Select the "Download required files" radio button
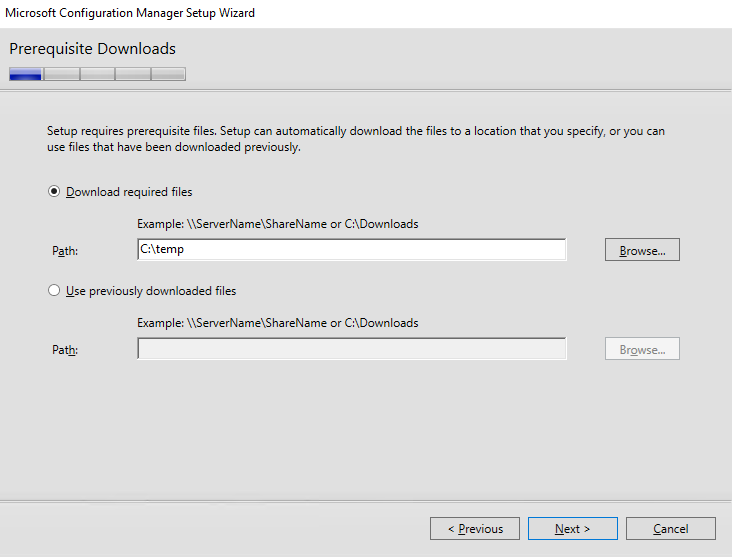Screen dimensions: 732x557 [x=55, y=192]
